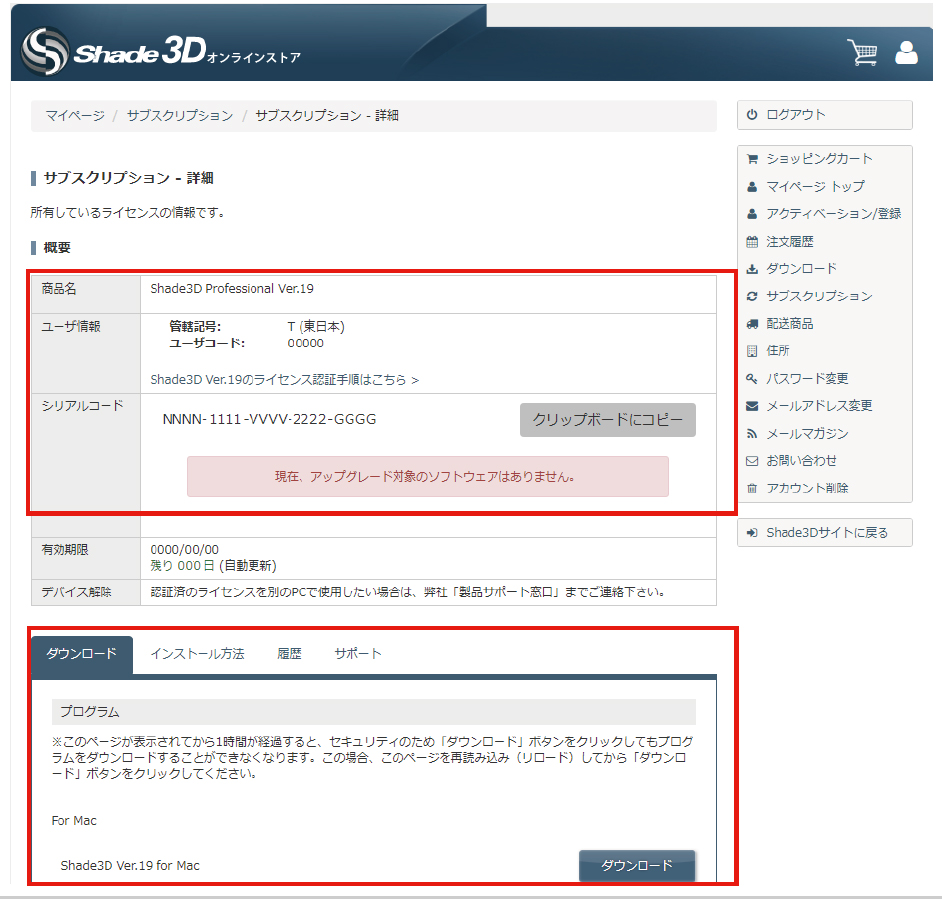The image size is (942, 899).
Task: Click the refresh icon beside サブスクリプション
Action: (752, 296)
